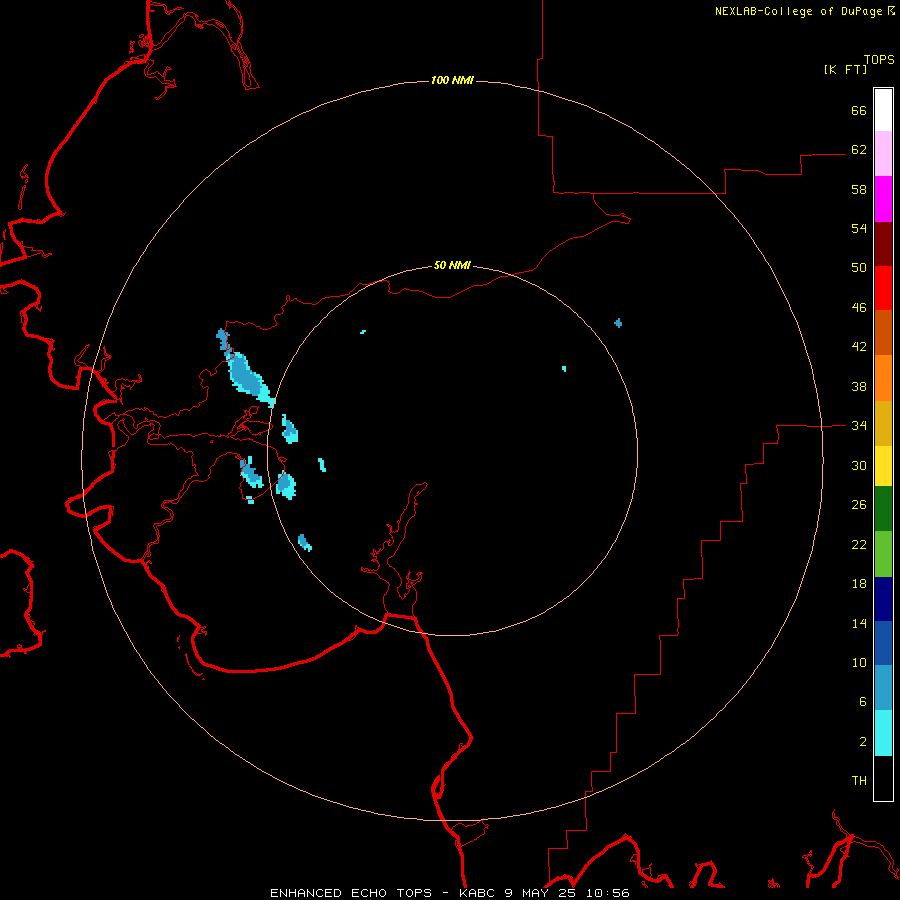The width and height of the screenshot is (900, 900).
Task: Click the 22 legend value
Action: pos(859,544)
